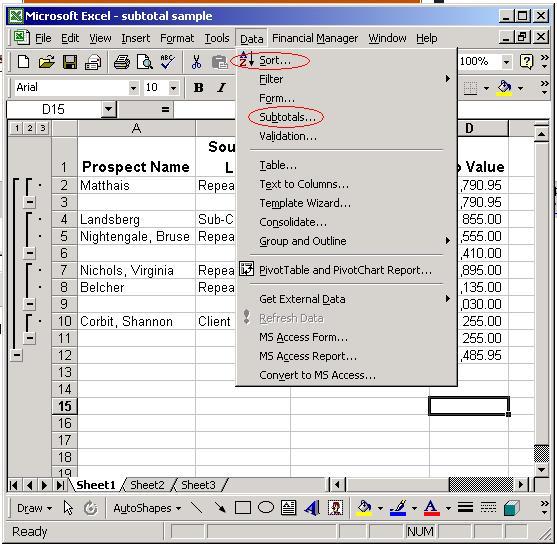Screen dimensions: 557x547
Task: Click the first sheet navigation button
Action: [14, 485]
